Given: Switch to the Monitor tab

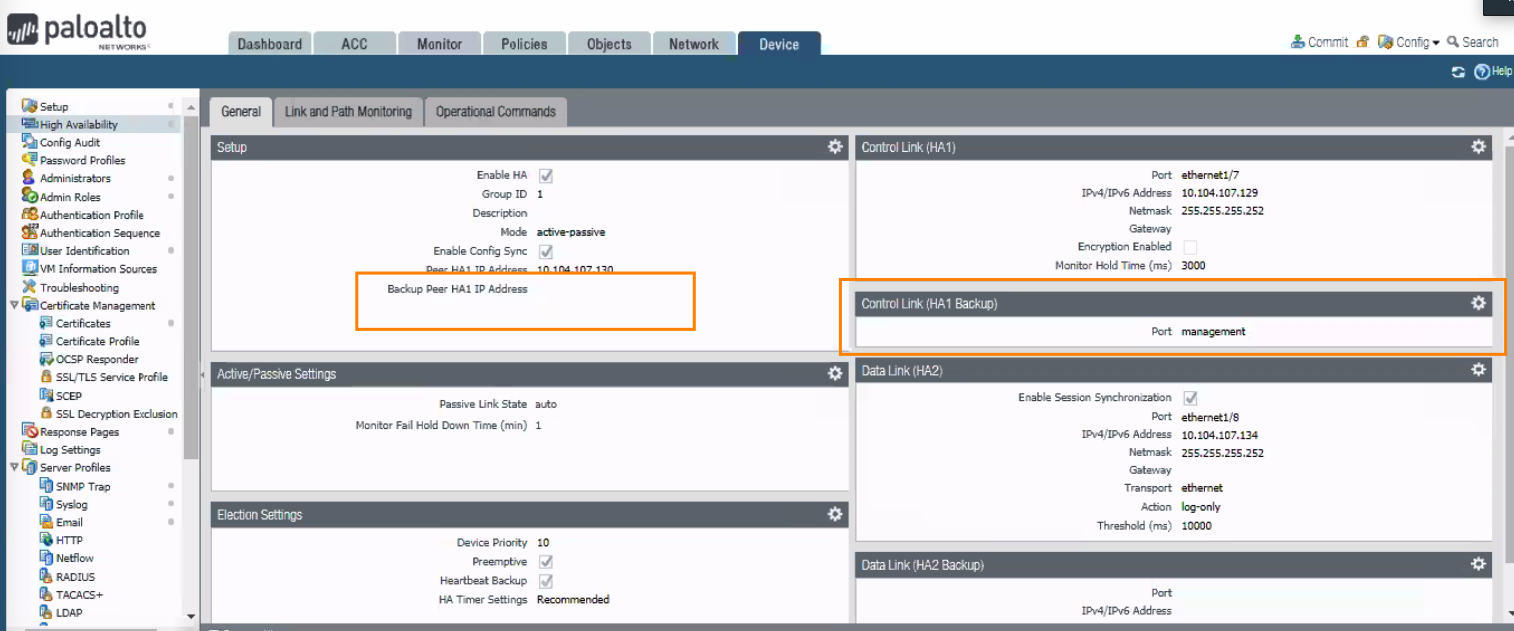Looking at the screenshot, I should 440,44.
